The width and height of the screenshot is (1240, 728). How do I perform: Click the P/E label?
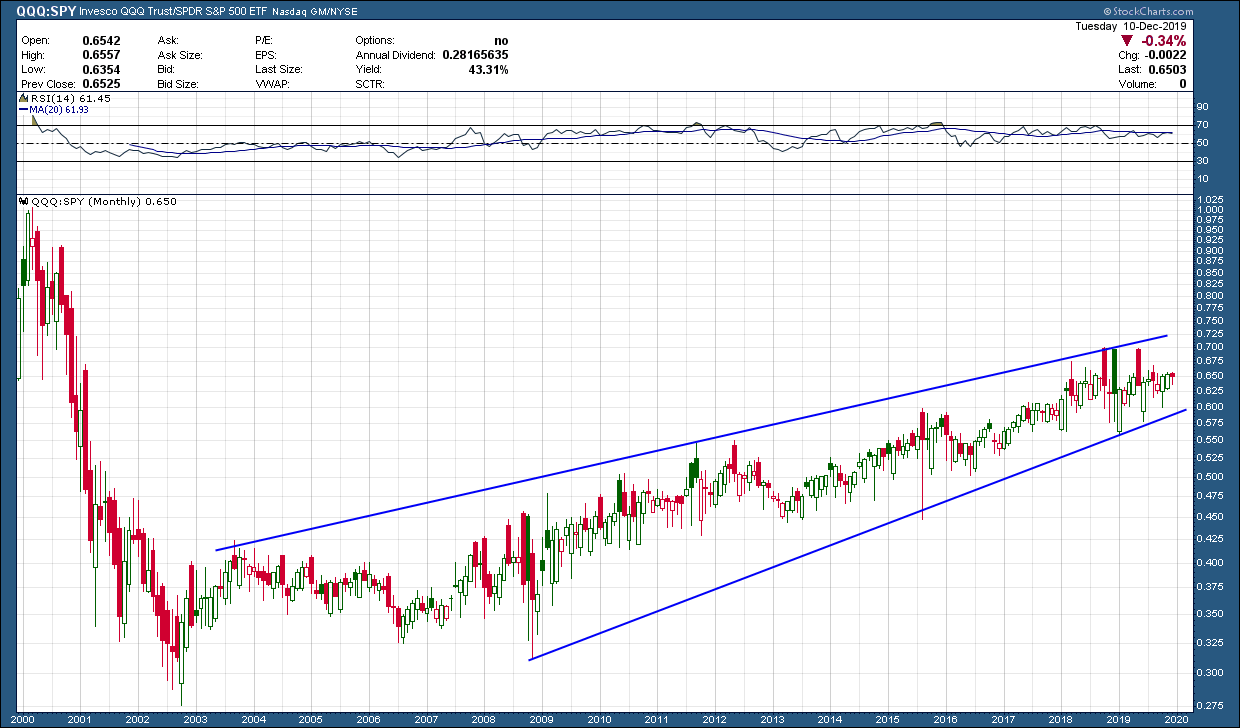pos(266,41)
